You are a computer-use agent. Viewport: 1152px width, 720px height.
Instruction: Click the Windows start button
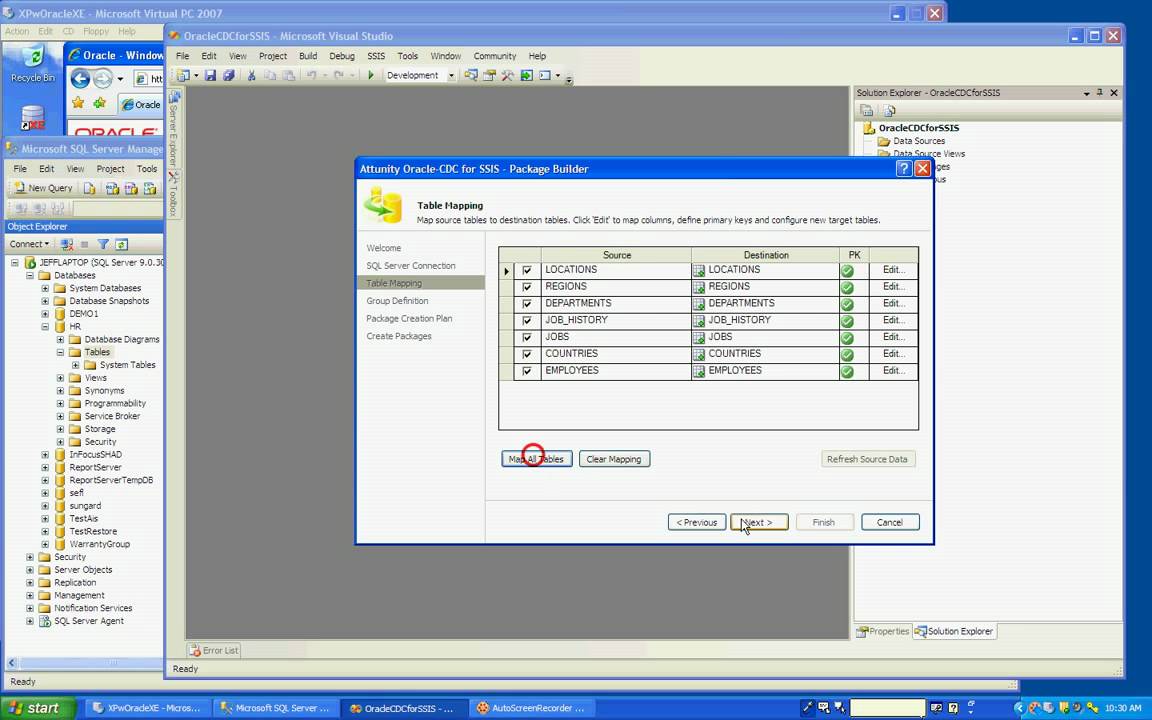(37, 708)
